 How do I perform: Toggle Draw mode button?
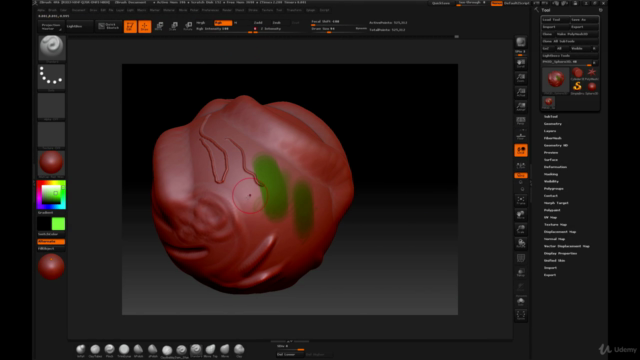click(144, 27)
